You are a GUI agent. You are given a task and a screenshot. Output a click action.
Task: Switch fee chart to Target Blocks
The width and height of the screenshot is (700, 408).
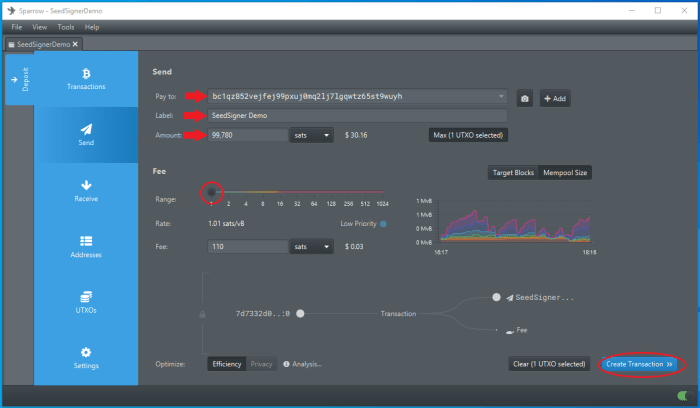pyautogui.click(x=512, y=172)
